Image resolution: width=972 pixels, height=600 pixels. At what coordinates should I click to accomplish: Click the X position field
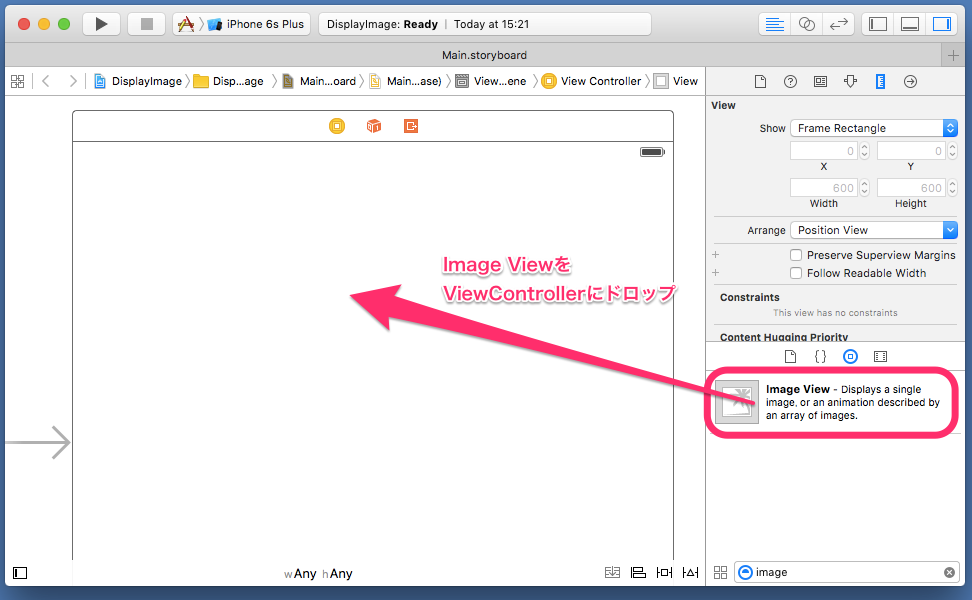824,151
